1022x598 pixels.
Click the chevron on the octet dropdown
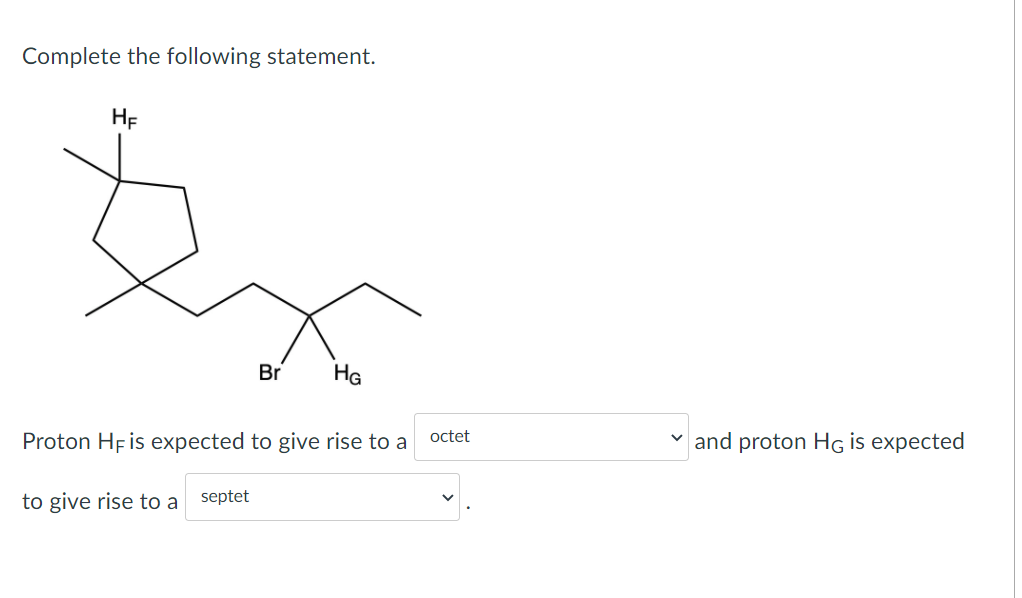coord(678,437)
